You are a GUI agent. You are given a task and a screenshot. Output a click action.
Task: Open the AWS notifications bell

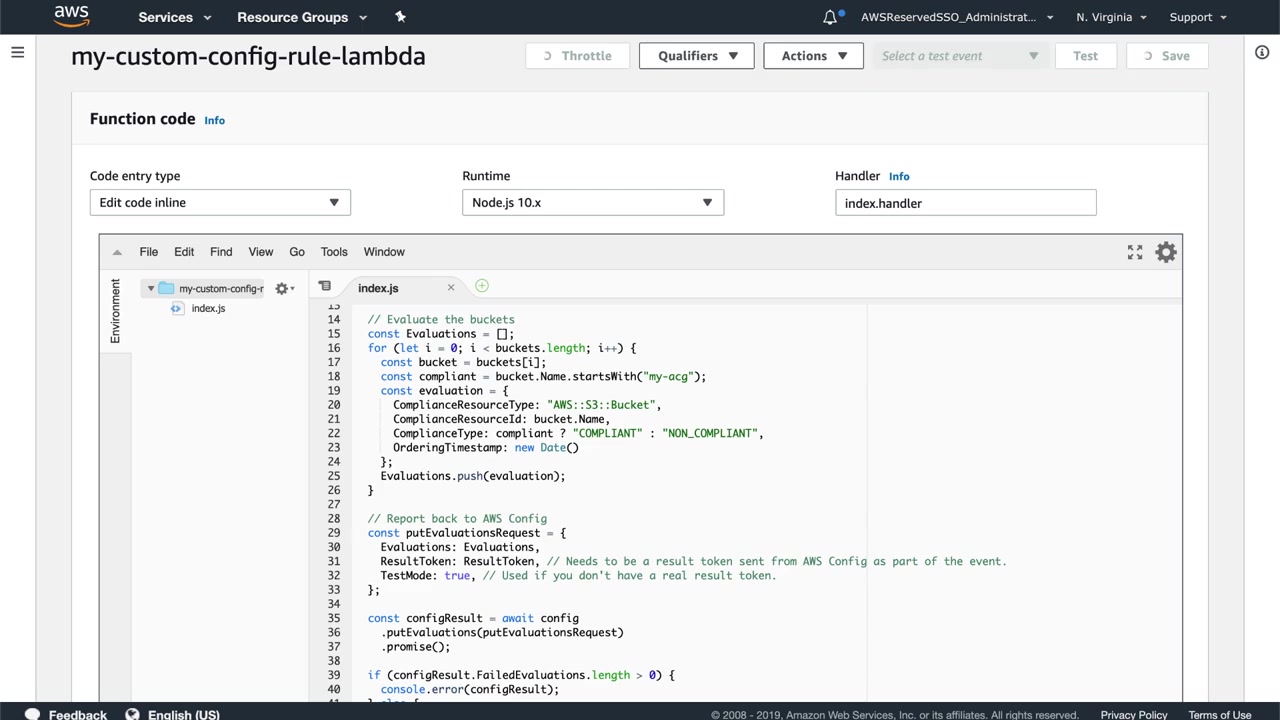tap(830, 17)
